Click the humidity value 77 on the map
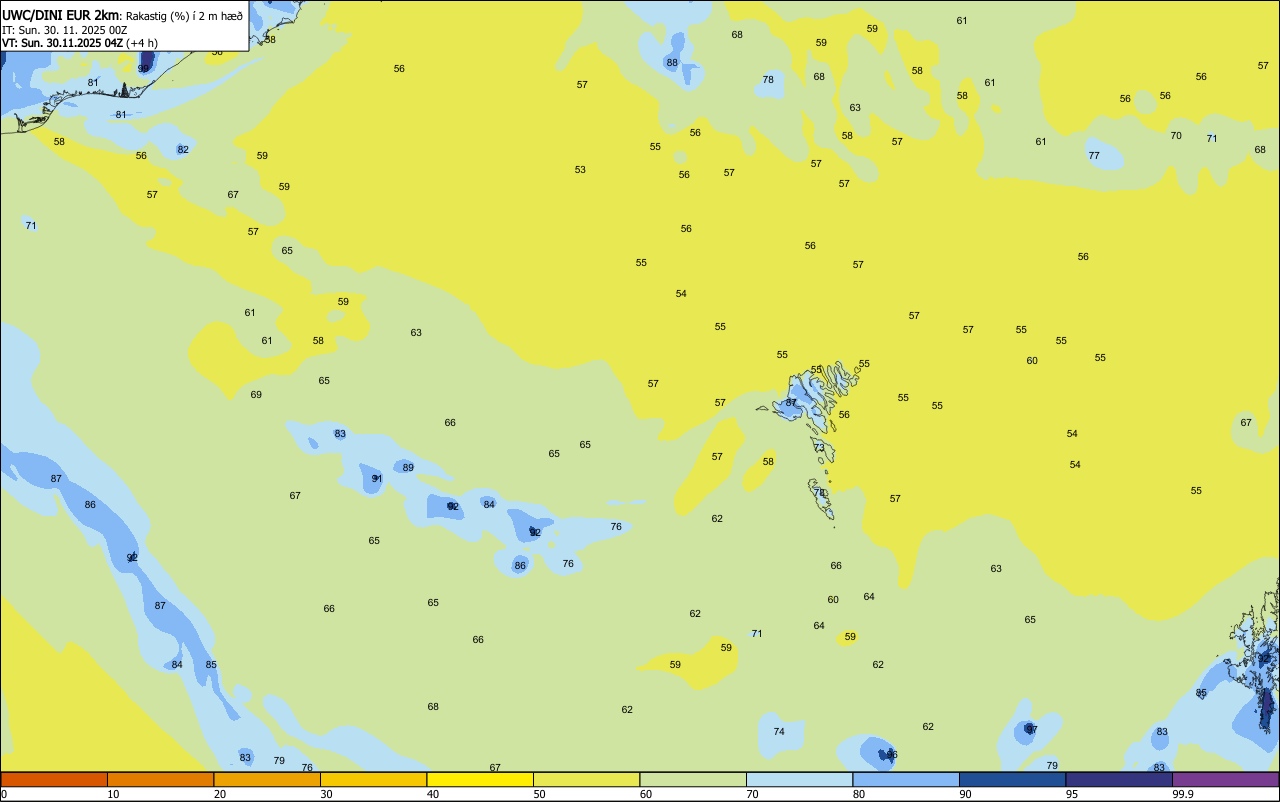The height and width of the screenshot is (802, 1280). coord(1094,156)
